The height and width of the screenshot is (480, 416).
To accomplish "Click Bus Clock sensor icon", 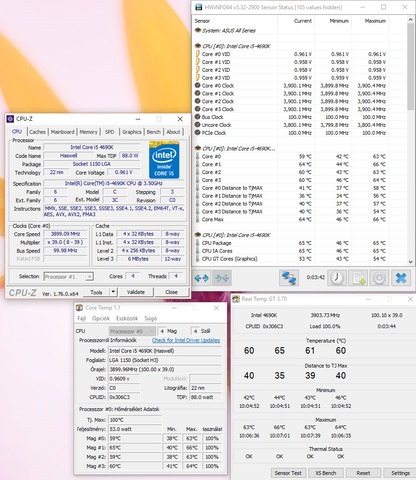I will [198, 117].
